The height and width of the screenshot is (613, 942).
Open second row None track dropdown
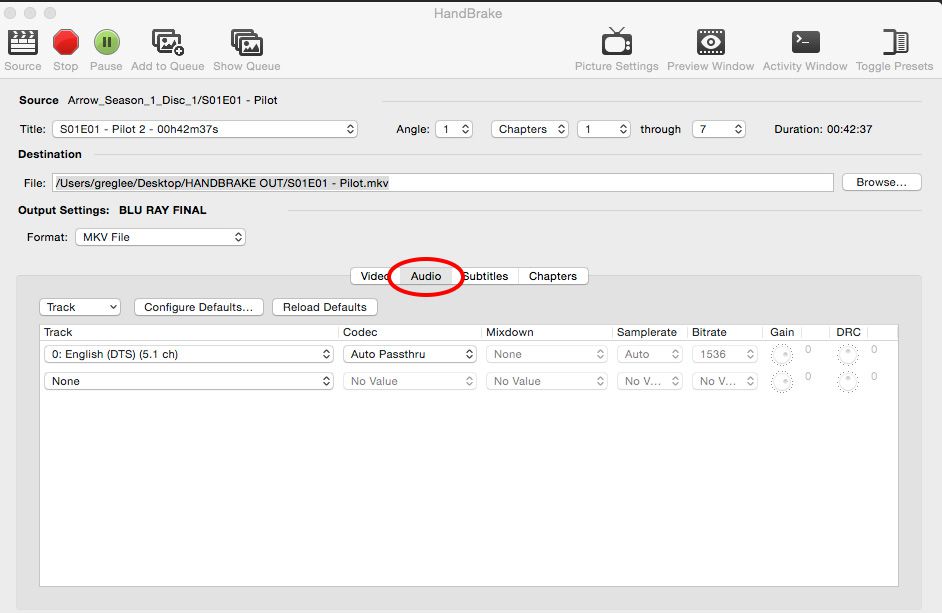coord(189,381)
